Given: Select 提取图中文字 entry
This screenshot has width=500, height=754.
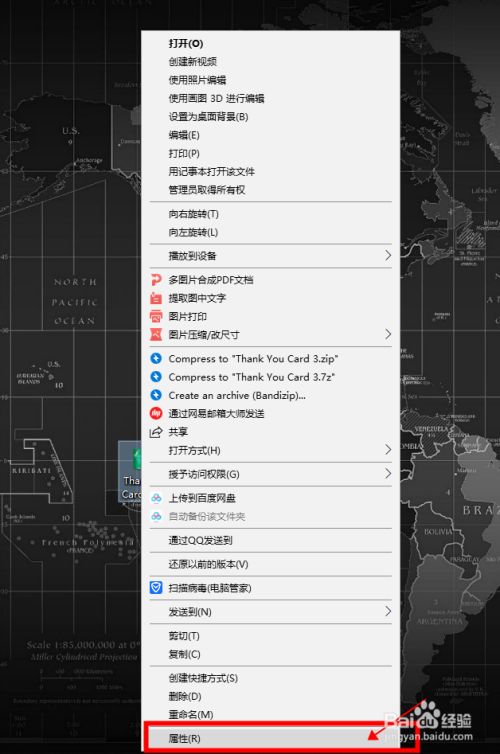Looking at the screenshot, I should [271, 298].
